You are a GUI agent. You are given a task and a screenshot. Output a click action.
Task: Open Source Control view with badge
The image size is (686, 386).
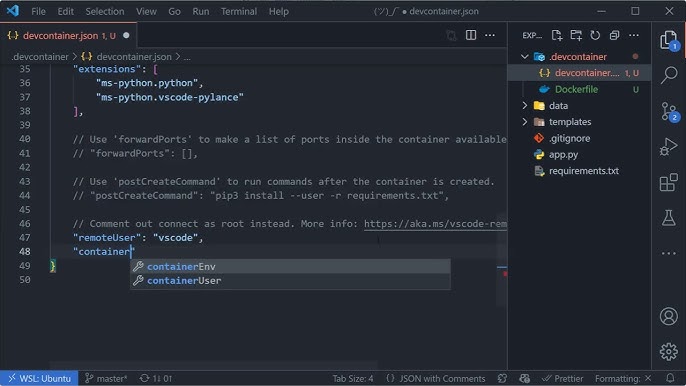(x=668, y=111)
